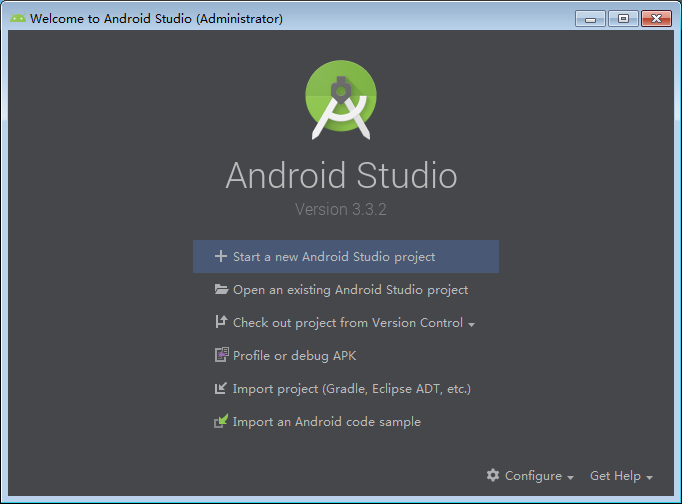The width and height of the screenshot is (682, 504).
Task: Minimize the Welcome window
Action: point(590,19)
